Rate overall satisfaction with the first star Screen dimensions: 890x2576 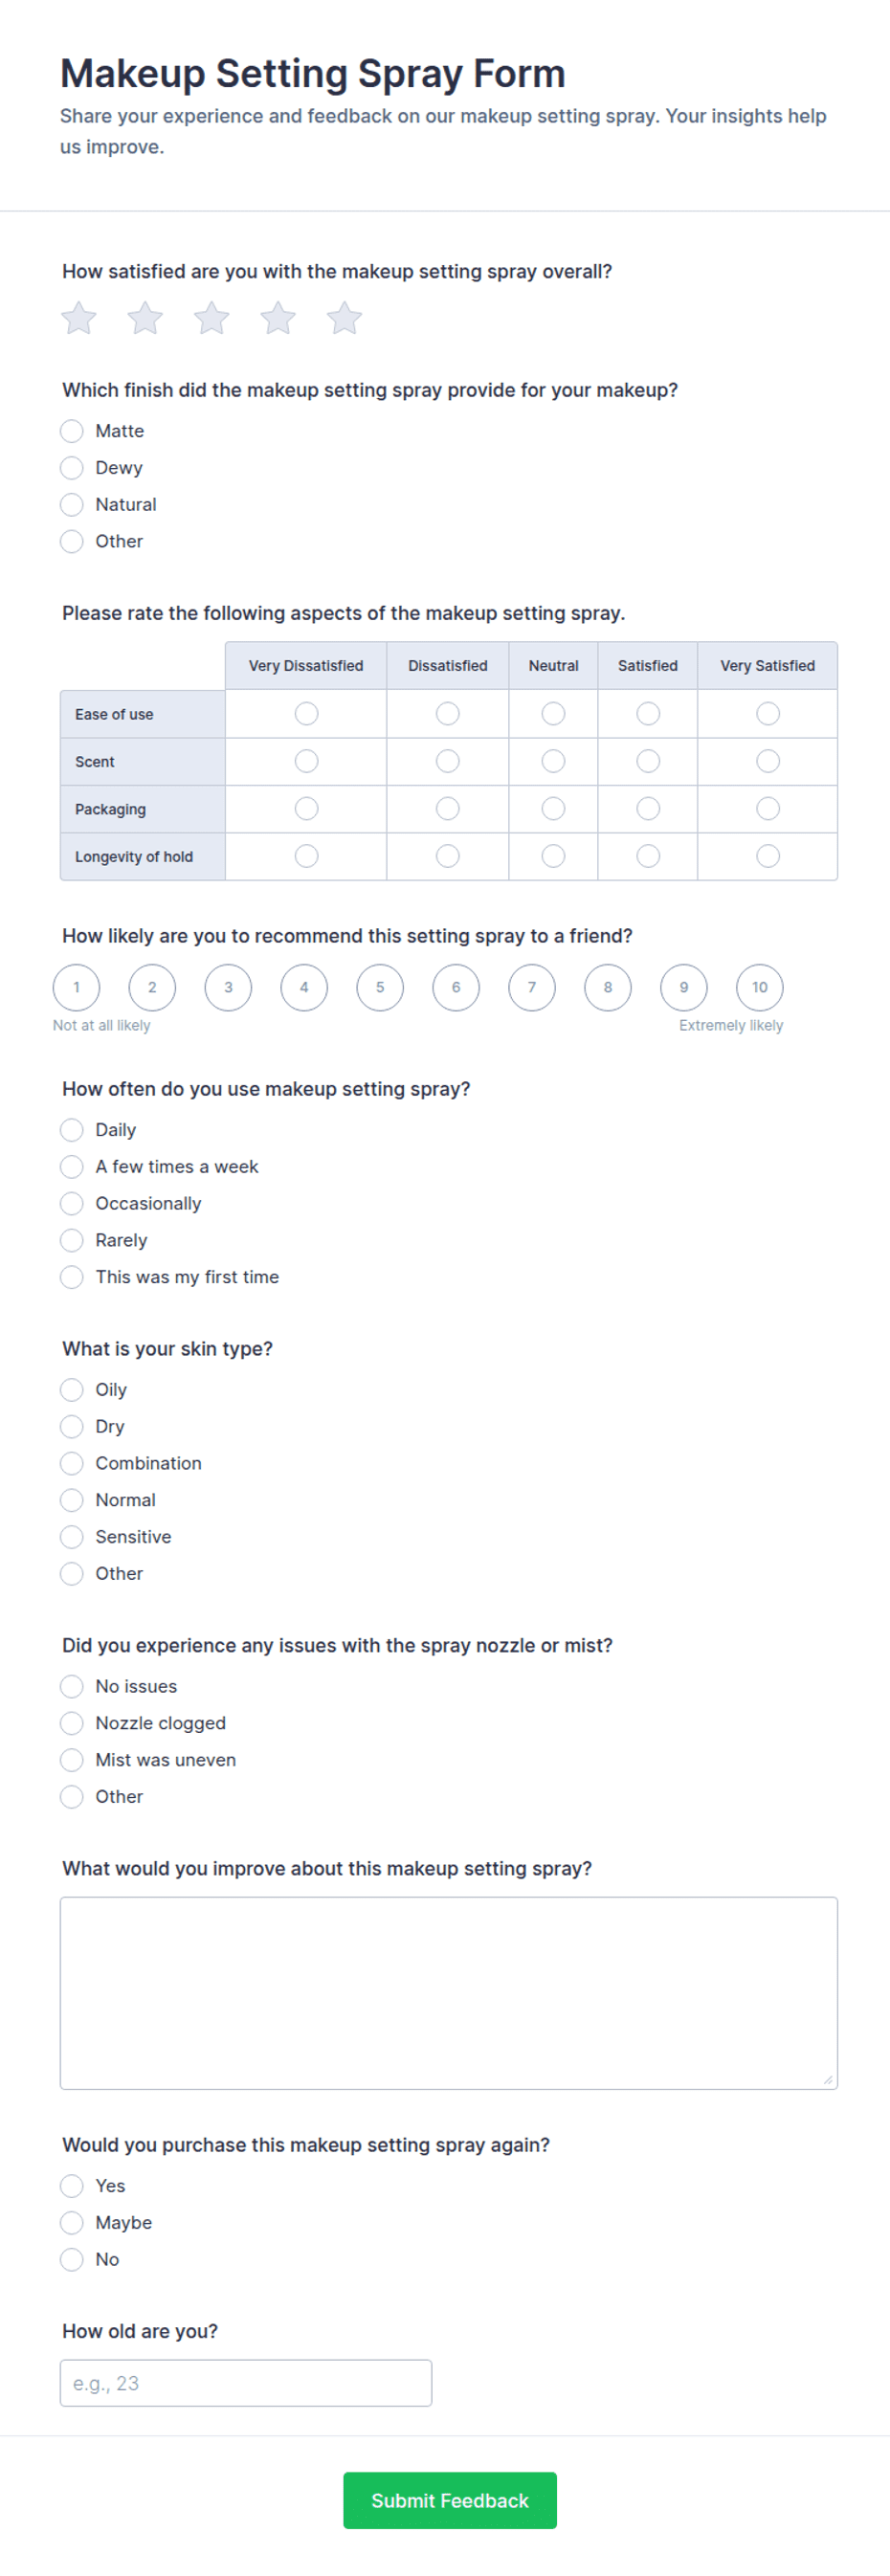point(79,318)
